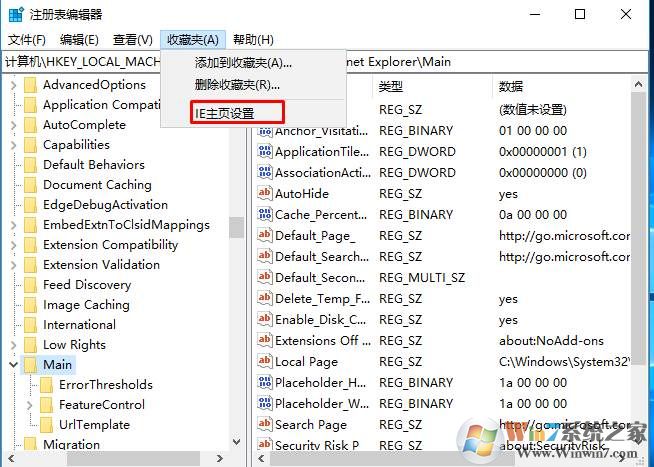Select the FeatureControl folder icon
This screenshot has width=654, height=467.
click(46, 405)
